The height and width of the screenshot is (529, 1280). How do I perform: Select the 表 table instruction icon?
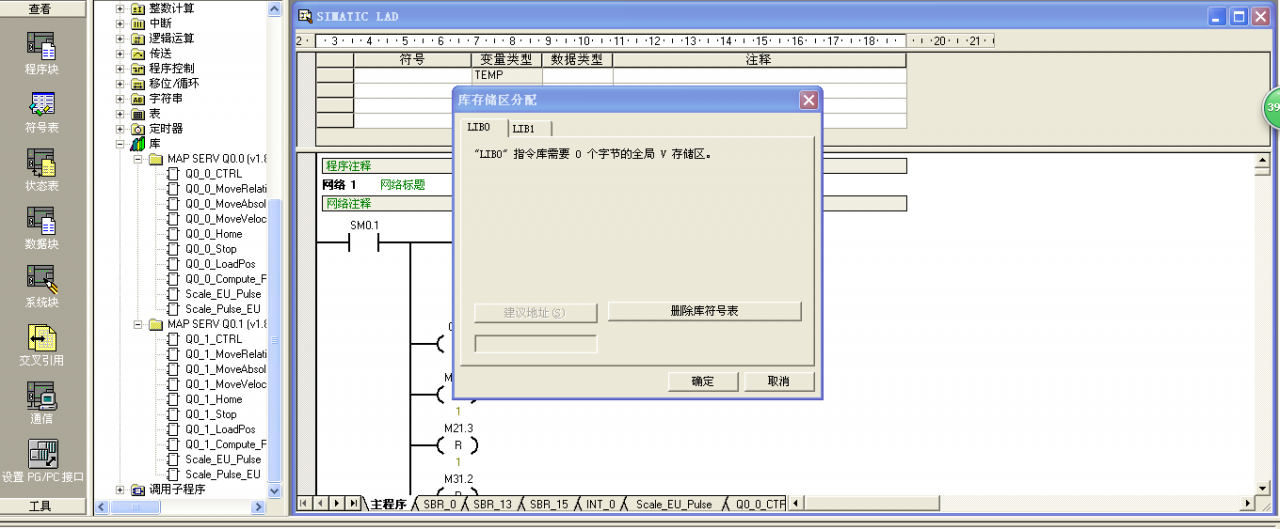tap(138, 114)
